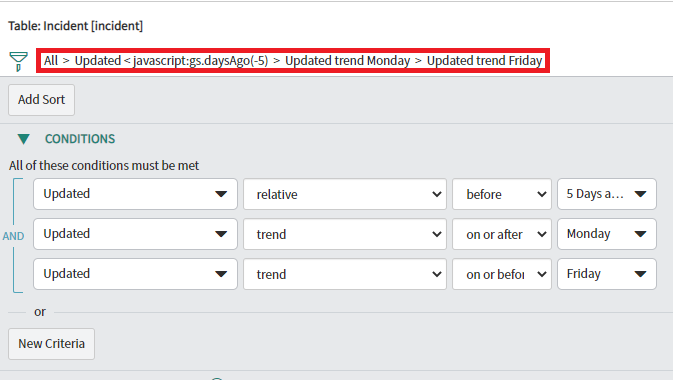Open the before comparison dropdown
This screenshot has width=673, height=380.
coord(502,194)
